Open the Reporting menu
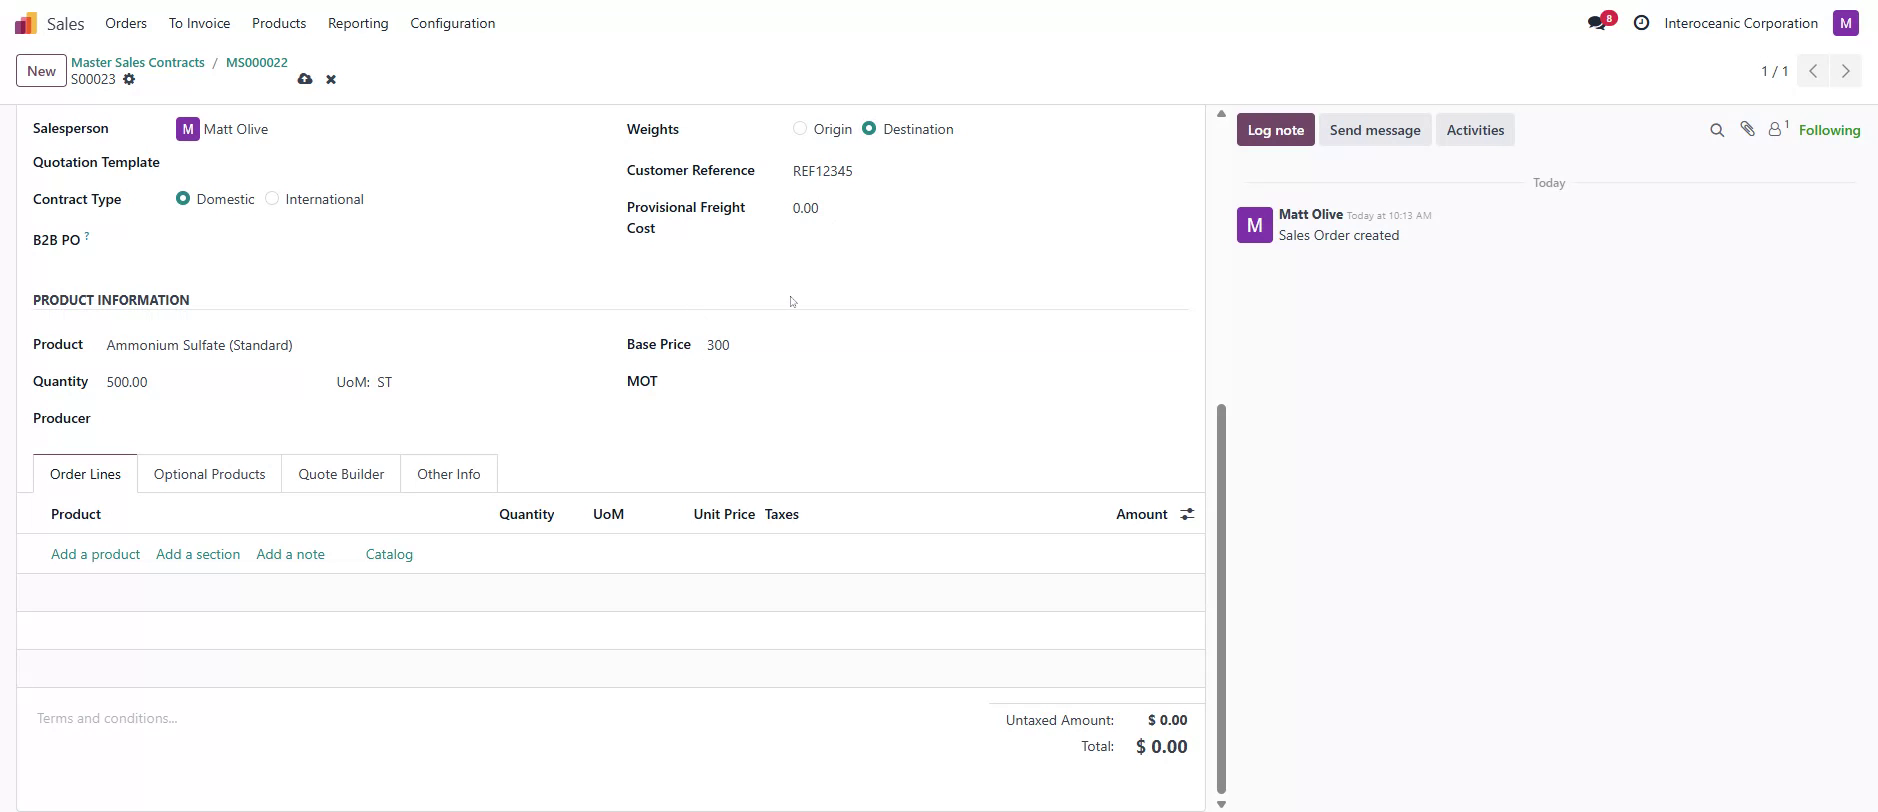 (x=358, y=23)
